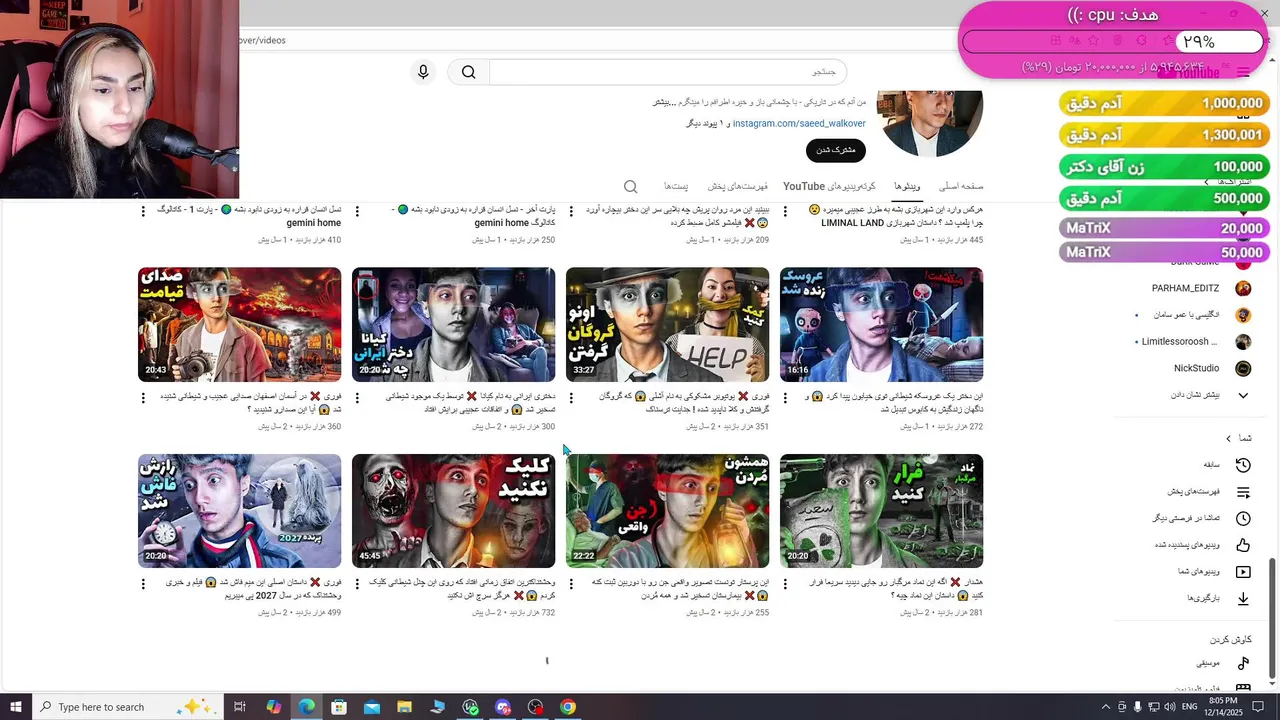Open sidebar playlists (فهرست‌های پخش) icon
This screenshot has width=1280, height=720.
1243,492
